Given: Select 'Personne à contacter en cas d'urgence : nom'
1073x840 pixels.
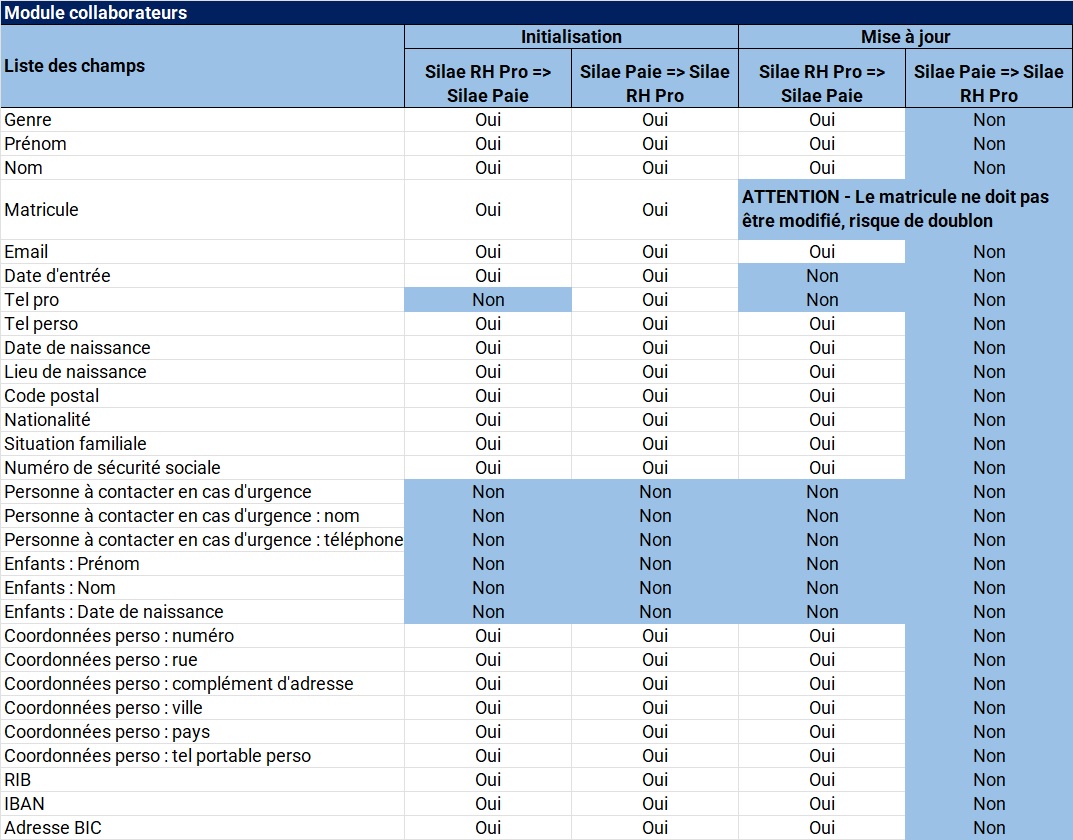Looking at the screenshot, I should (182, 516).
